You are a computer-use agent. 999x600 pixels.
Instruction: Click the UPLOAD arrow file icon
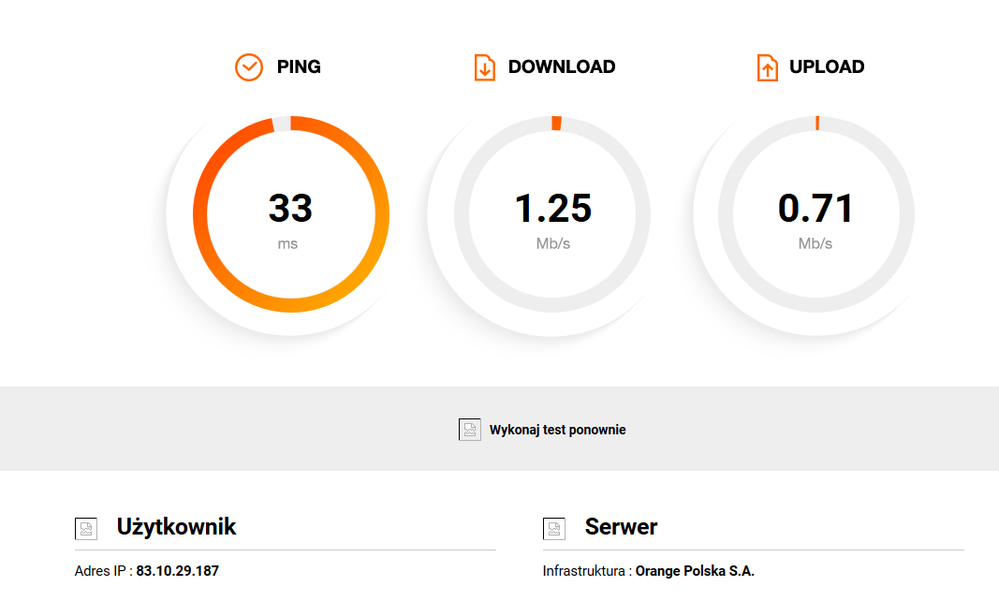tap(767, 67)
